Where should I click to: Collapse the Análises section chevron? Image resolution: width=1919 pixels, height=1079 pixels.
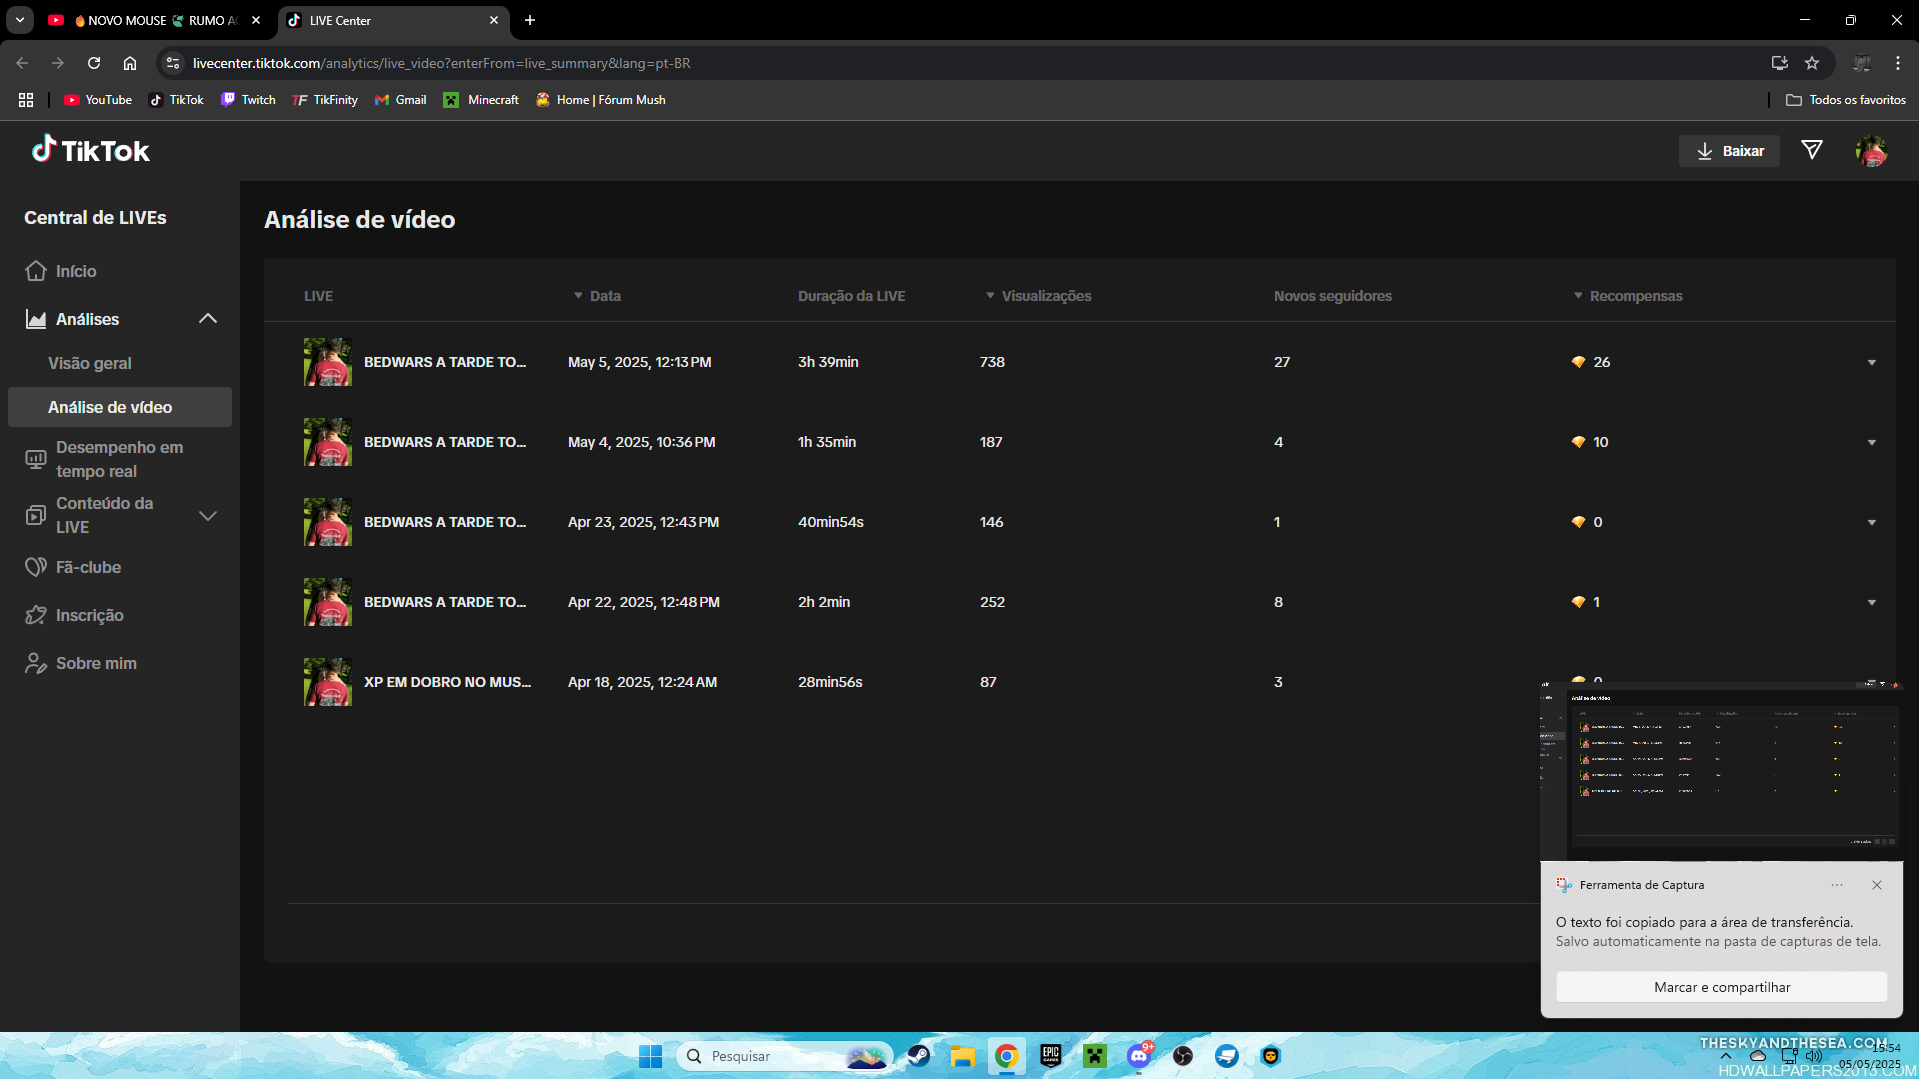[x=208, y=319]
